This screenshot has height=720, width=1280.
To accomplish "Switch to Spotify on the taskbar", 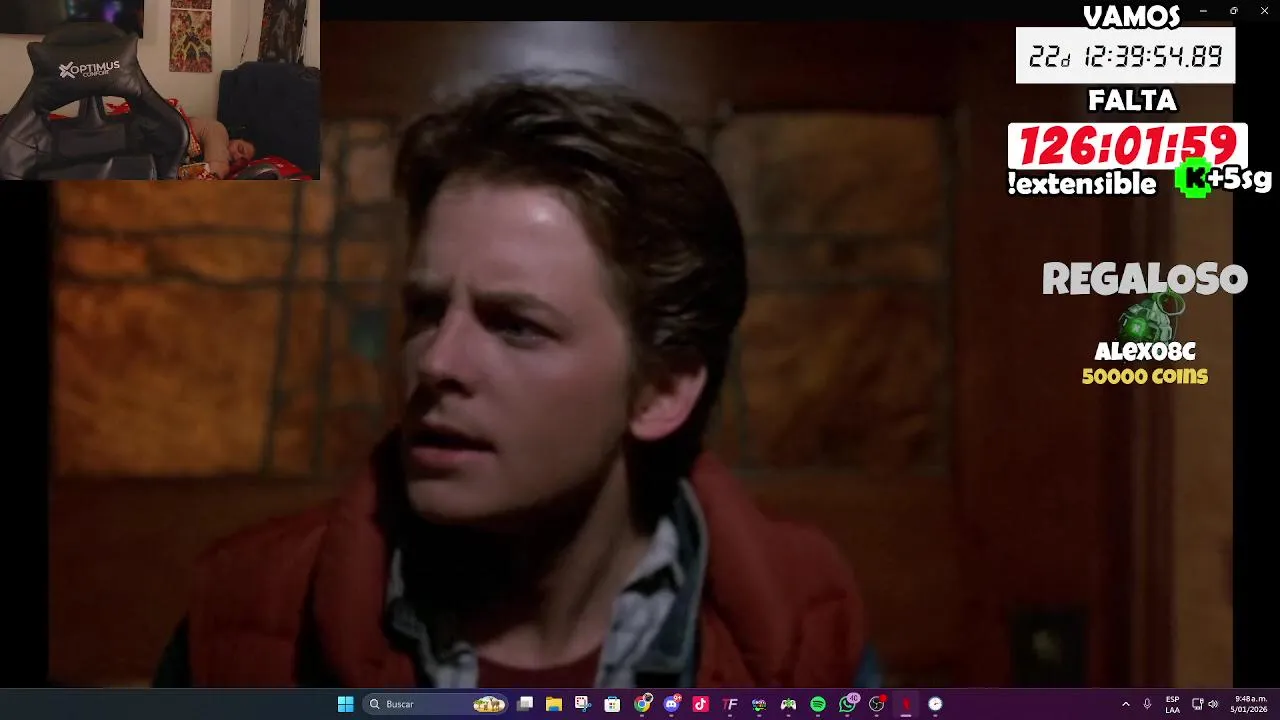I will (x=818, y=704).
